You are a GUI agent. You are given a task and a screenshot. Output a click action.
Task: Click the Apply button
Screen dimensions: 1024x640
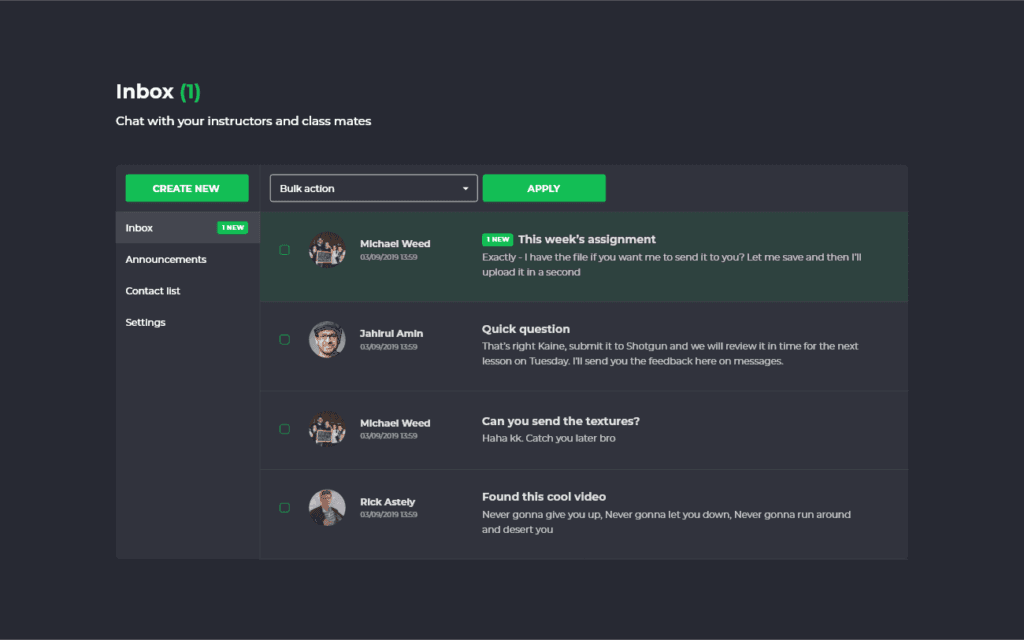[x=544, y=188]
